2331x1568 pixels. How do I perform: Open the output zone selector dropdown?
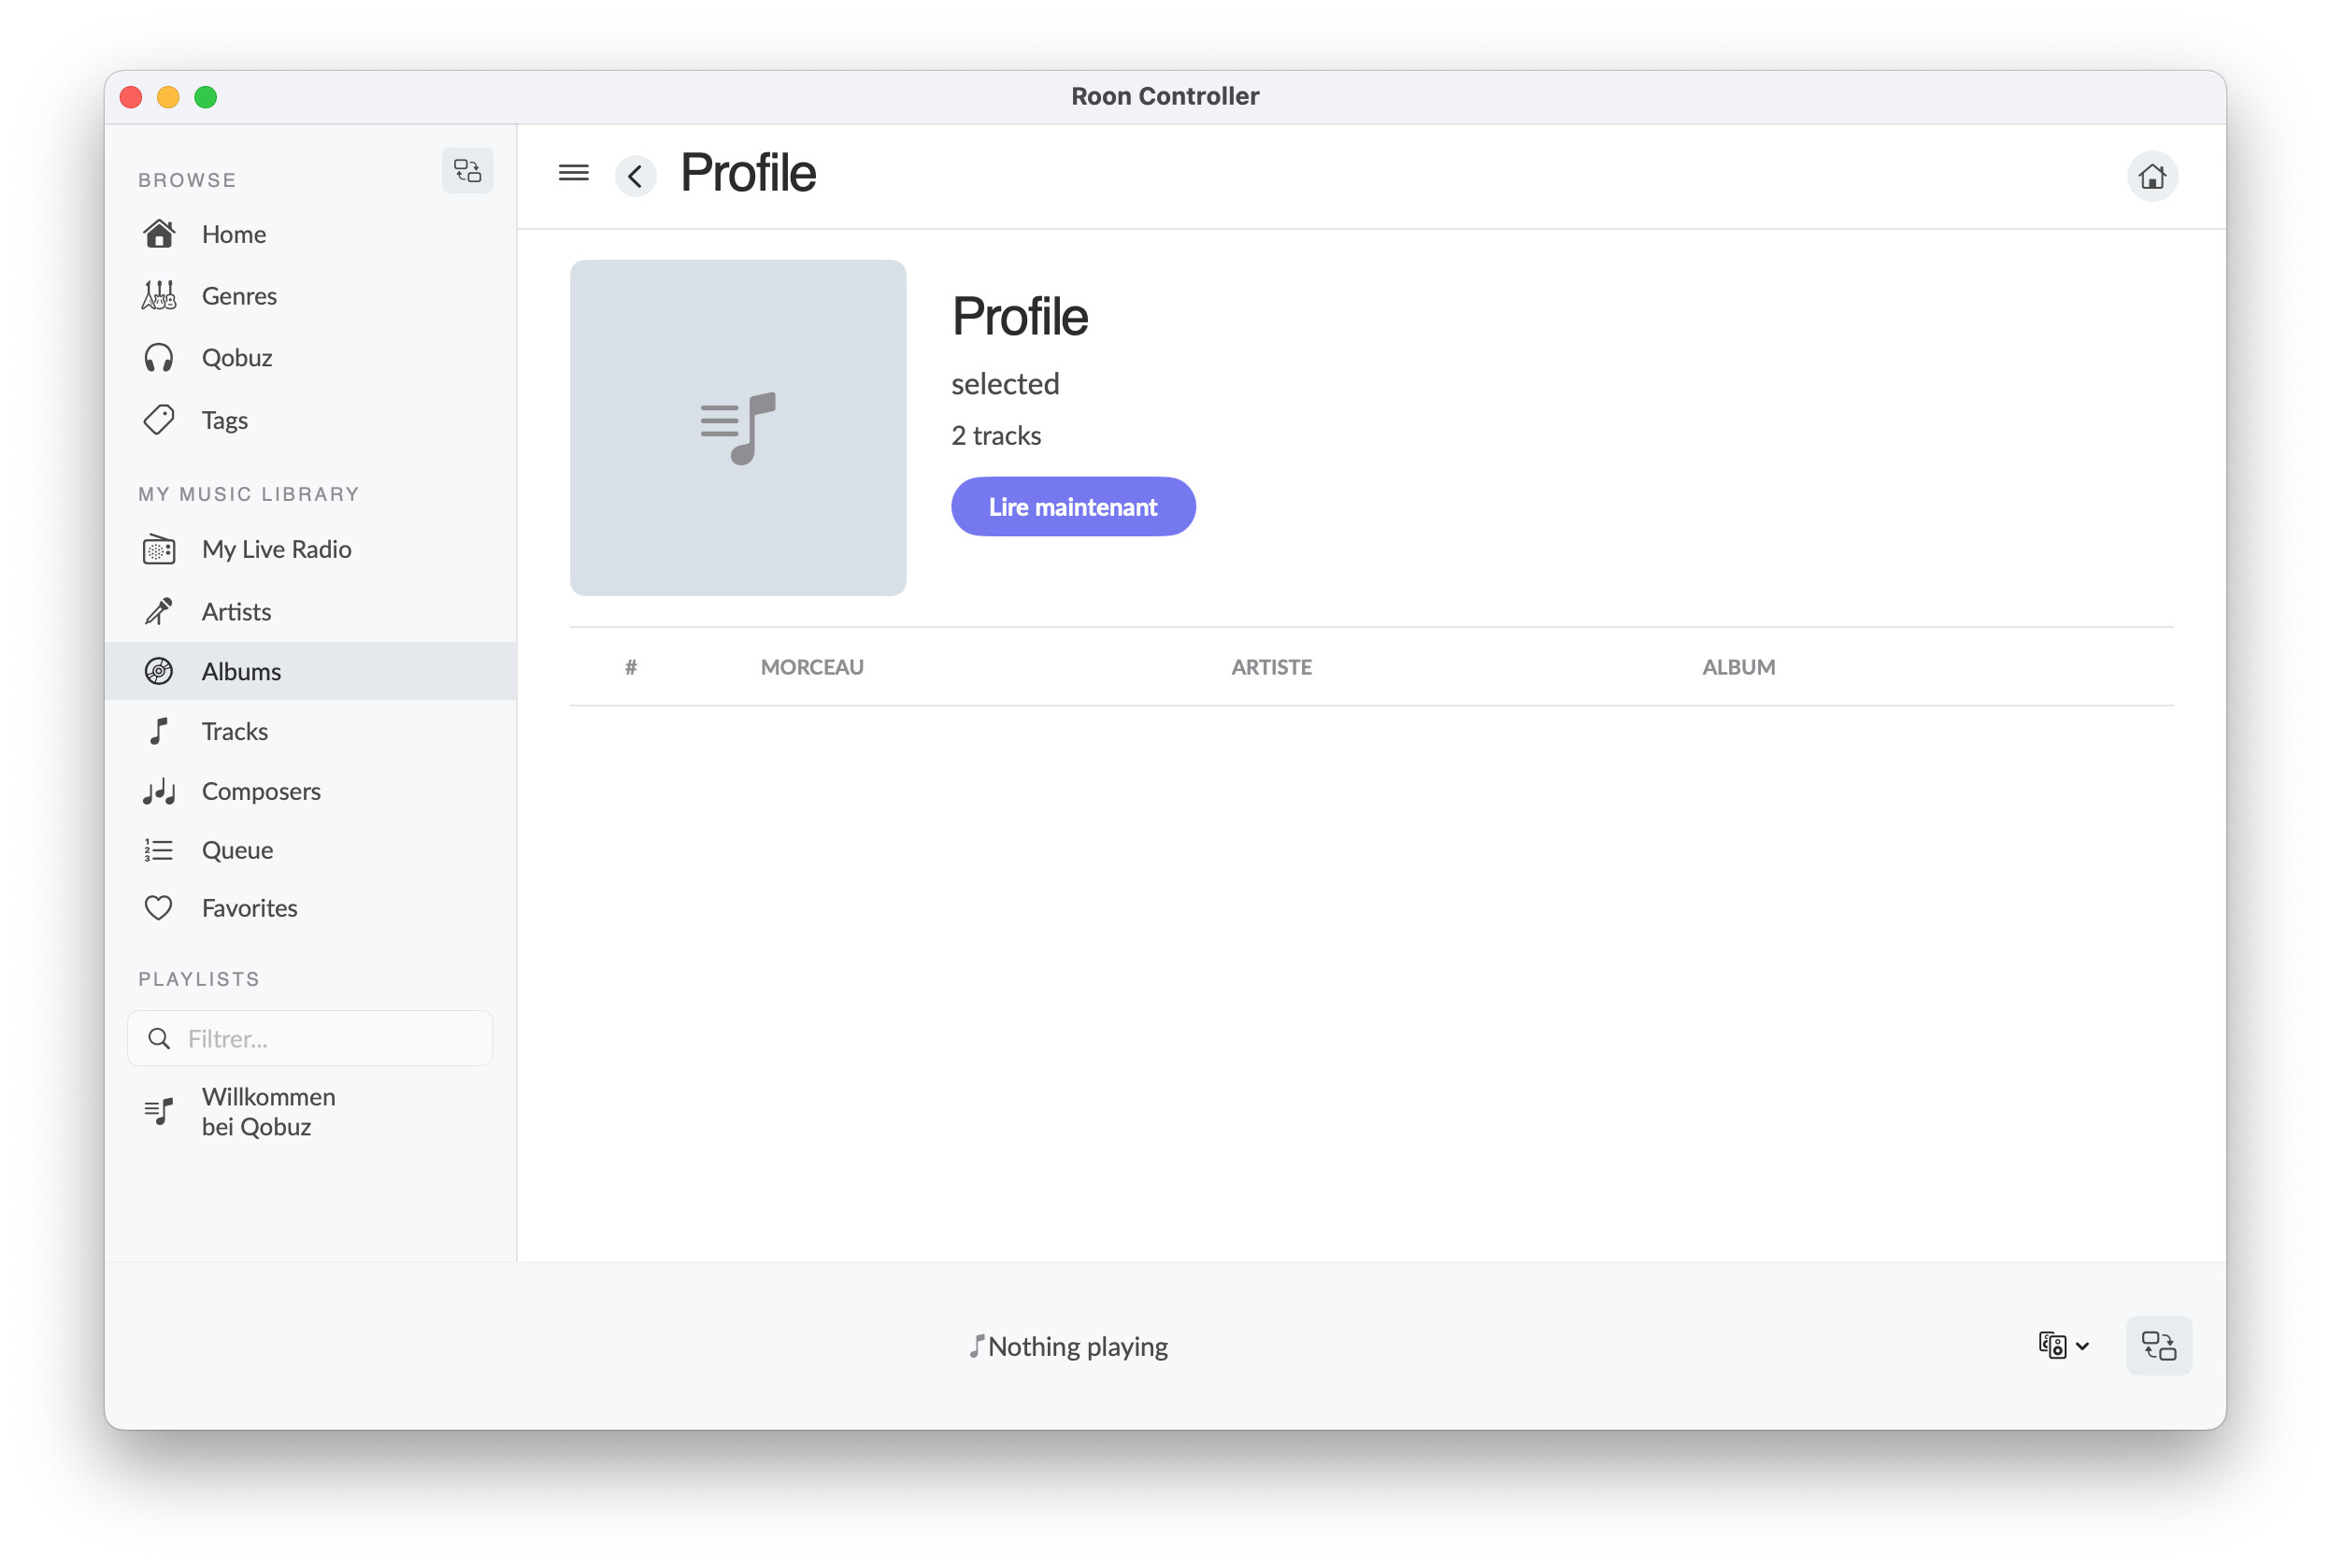[x=2062, y=1345]
